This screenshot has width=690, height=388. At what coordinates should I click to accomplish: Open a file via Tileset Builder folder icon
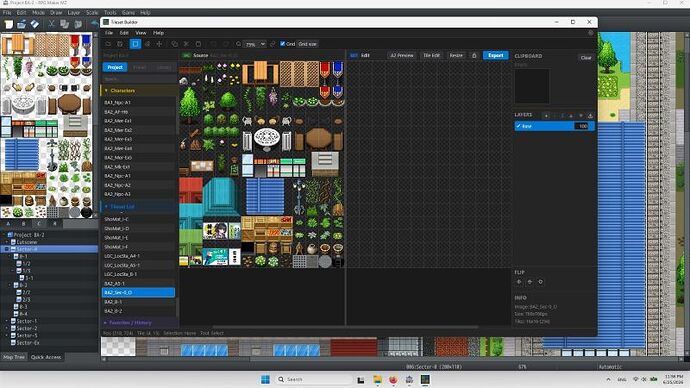pos(108,44)
